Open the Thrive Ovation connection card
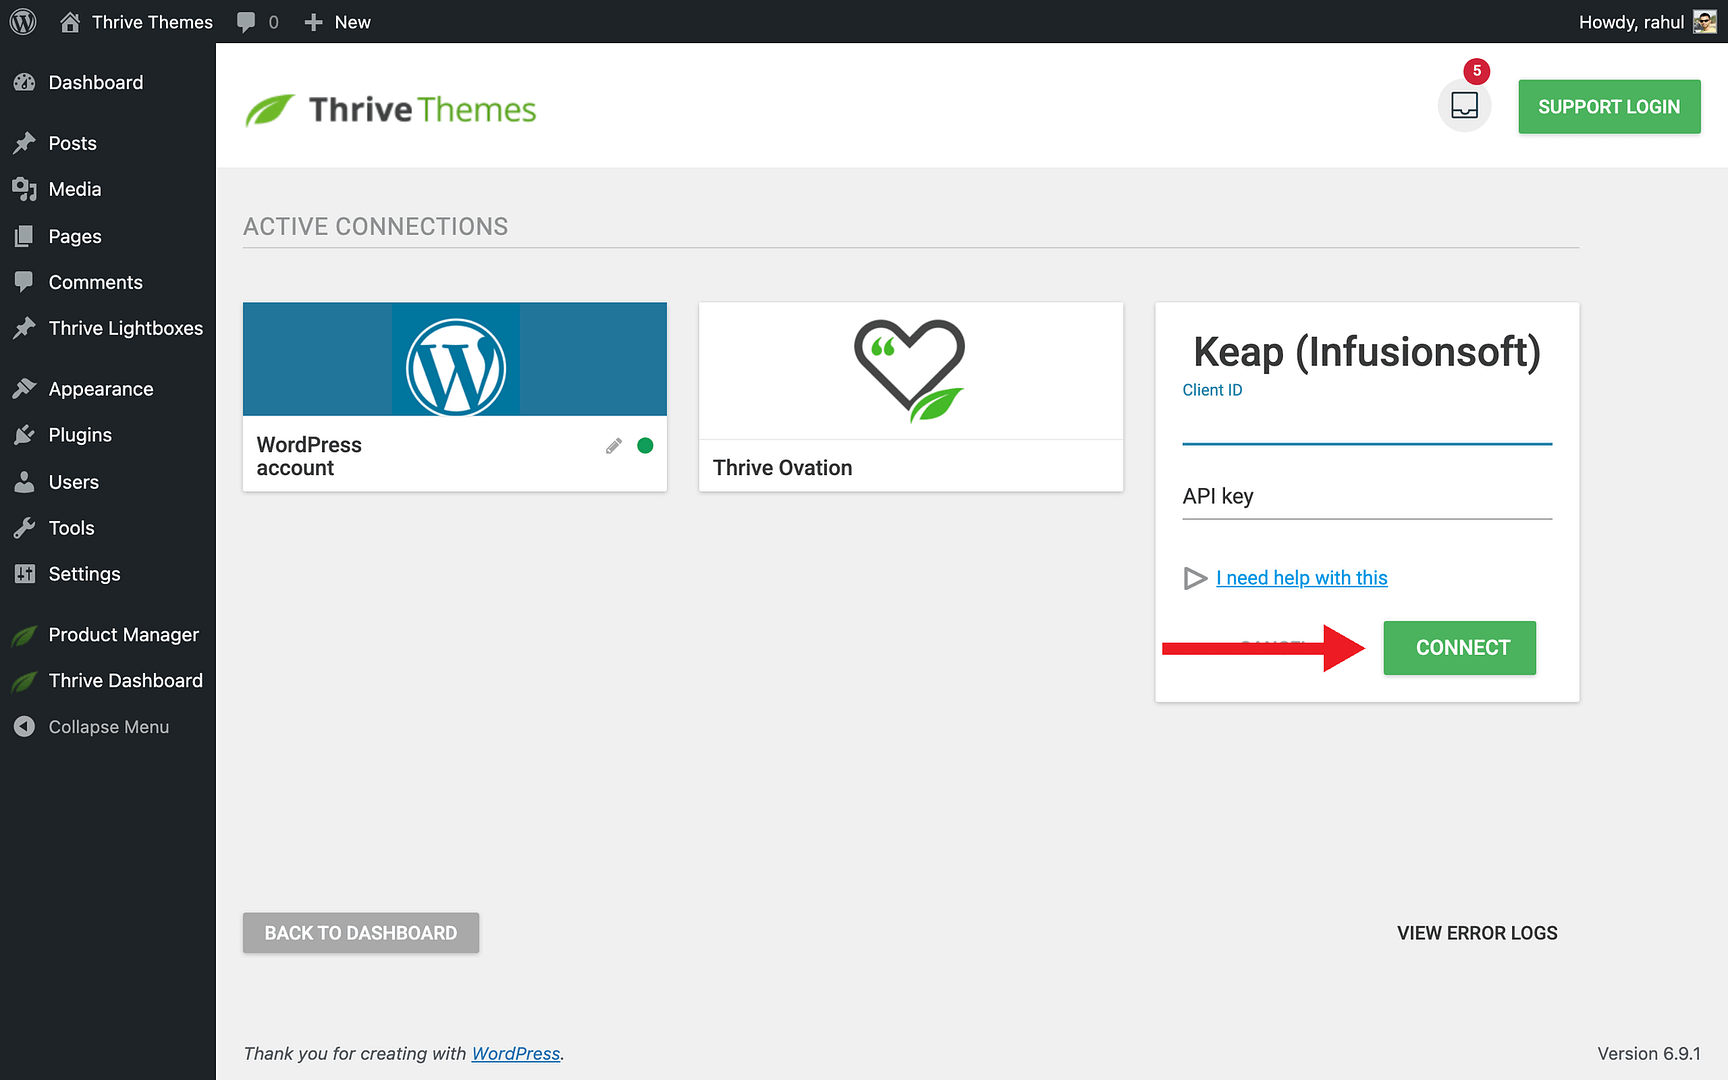1728x1080 pixels. coord(910,397)
